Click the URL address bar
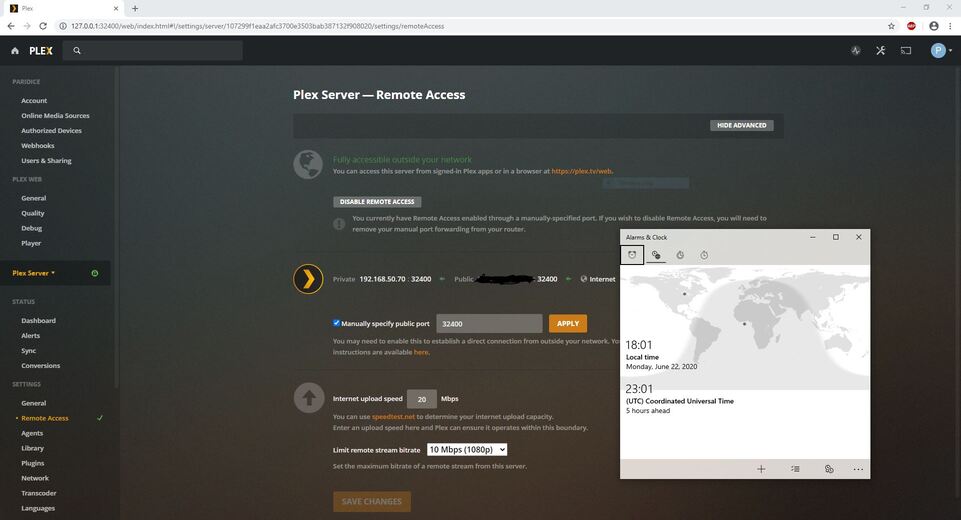Image resolution: width=961 pixels, height=520 pixels. 472,26
